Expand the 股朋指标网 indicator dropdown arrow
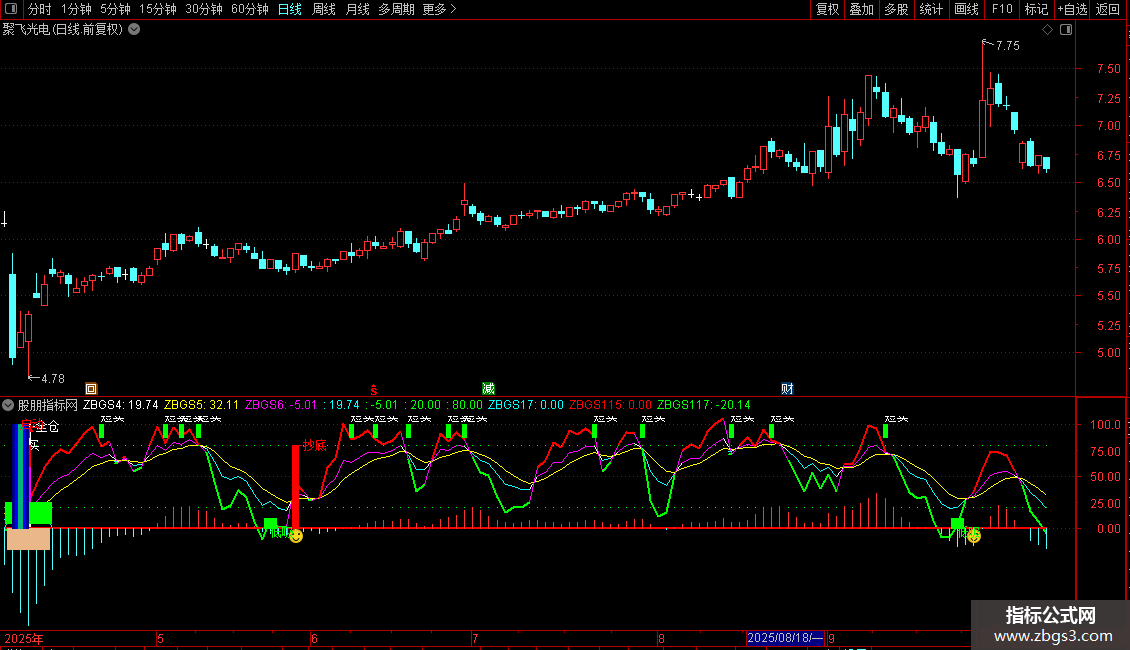 9,405
